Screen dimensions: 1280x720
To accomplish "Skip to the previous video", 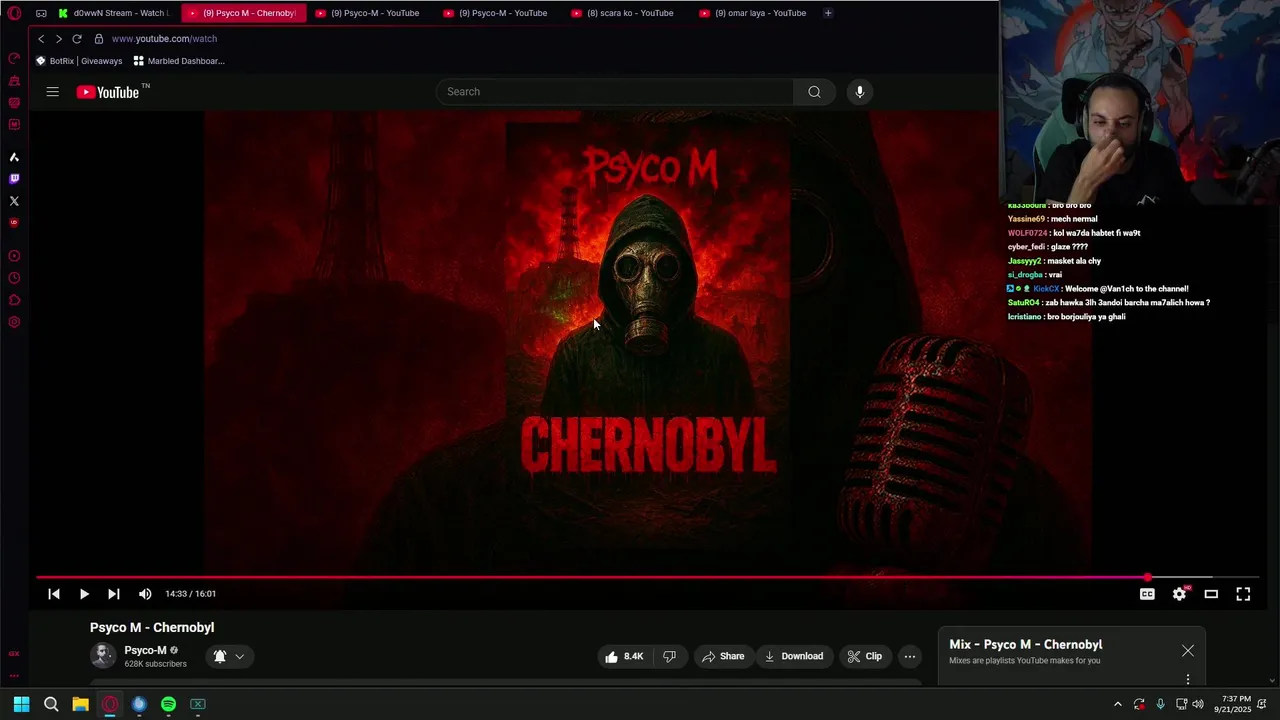I will coord(54,594).
